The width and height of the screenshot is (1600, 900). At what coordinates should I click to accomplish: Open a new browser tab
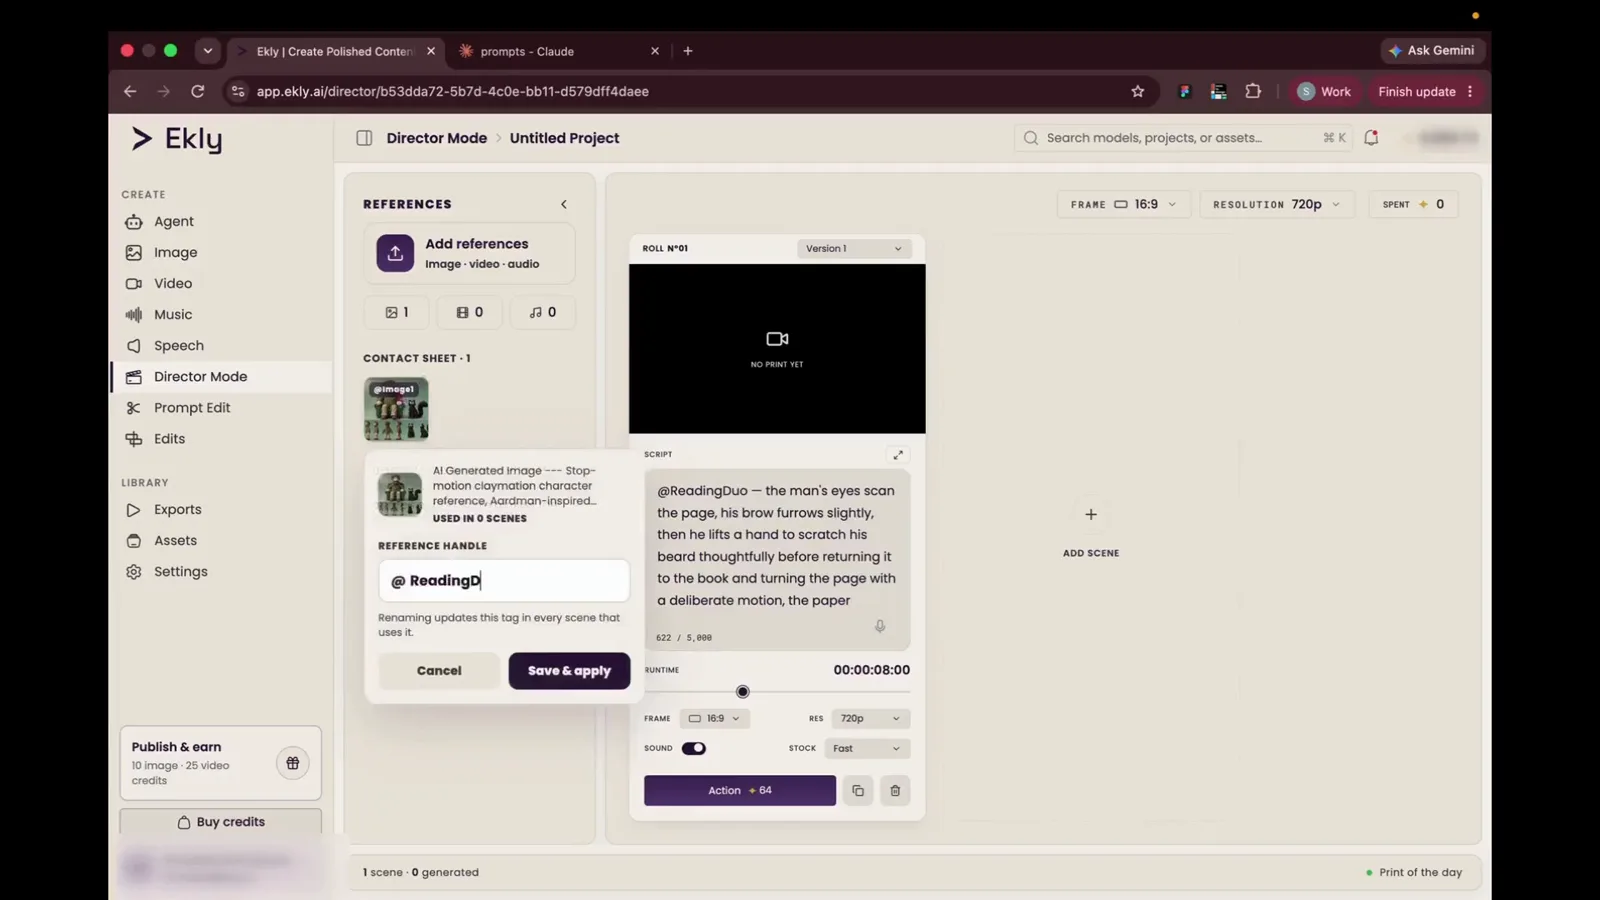688,51
